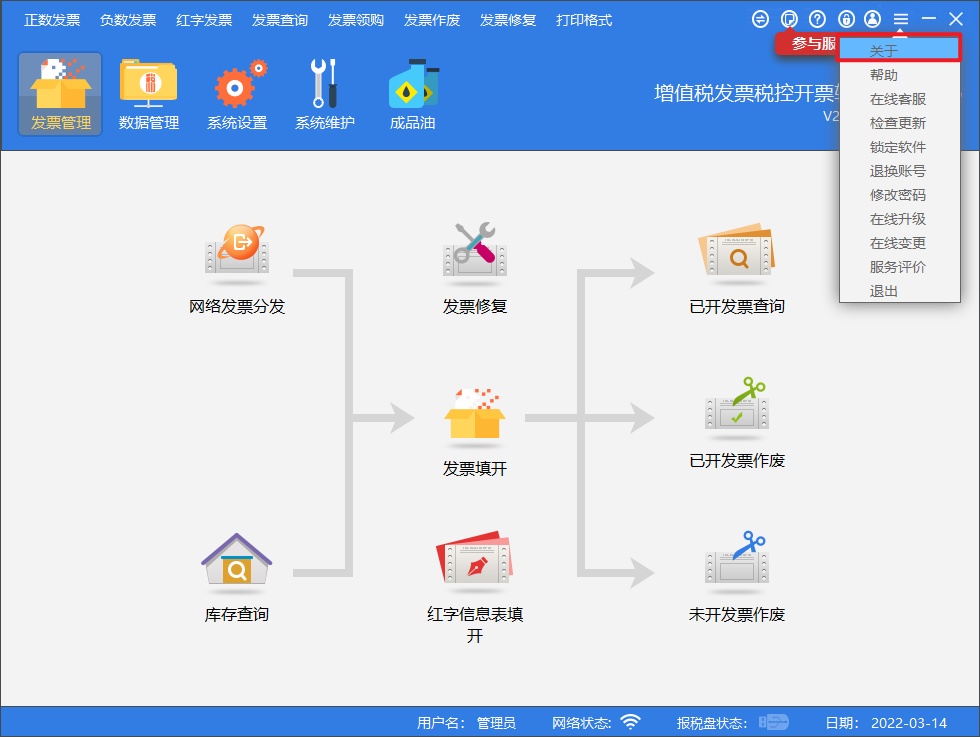Viewport: 980px width, 737px height.
Task: Open the hamburger menu in title bar
Action: click(x=901, y=17)
